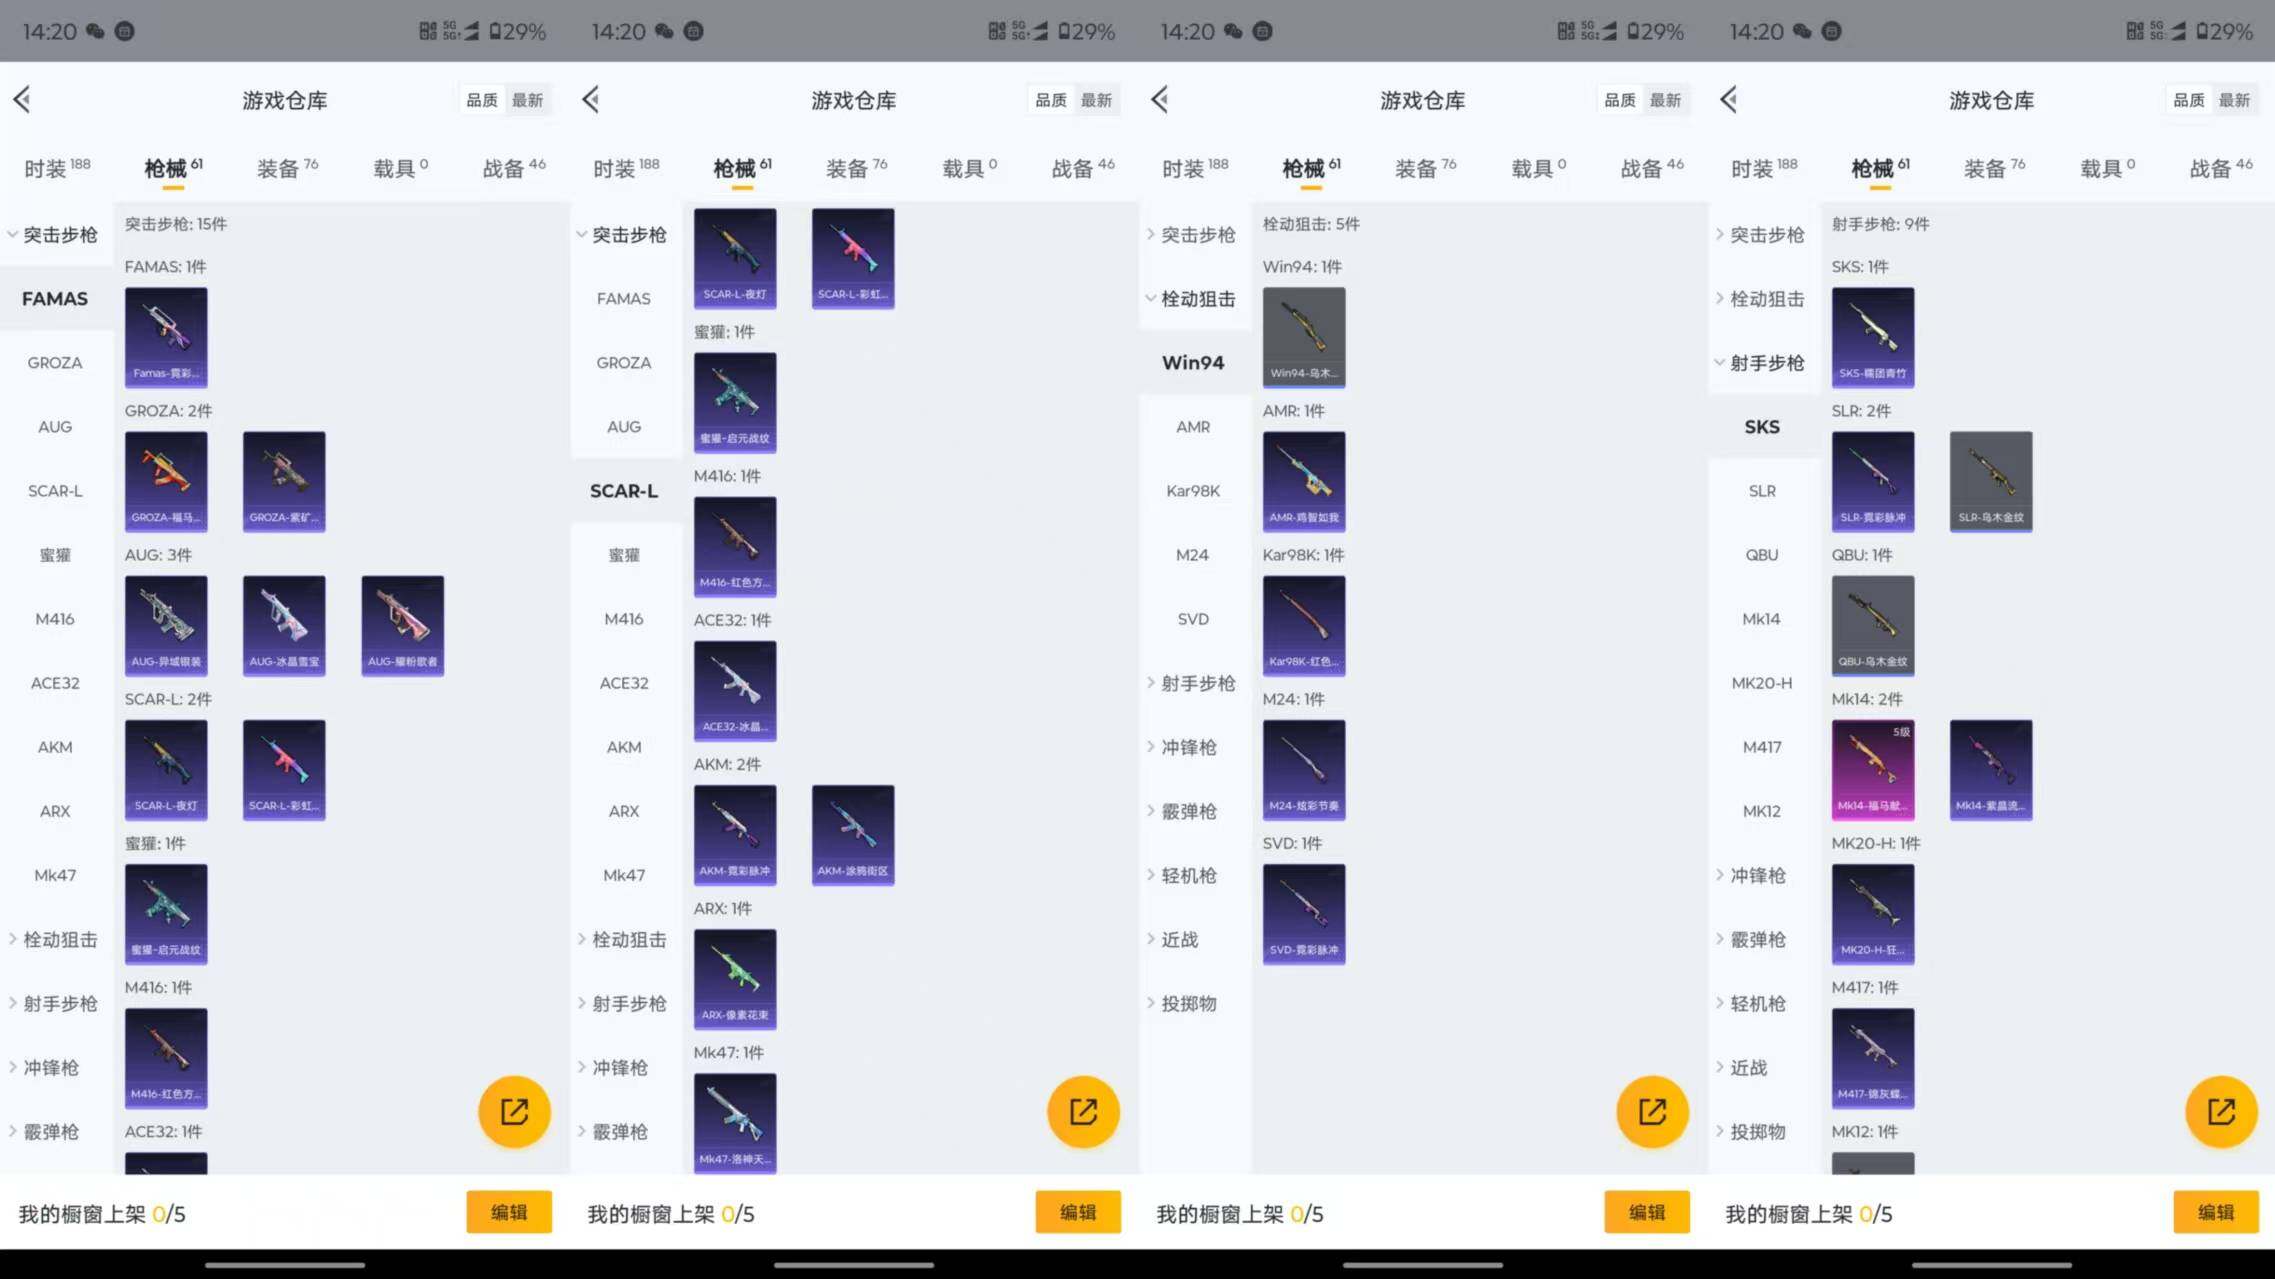Tap the 编辑 button in second screen

pyautogui.click(x=1078, y=1212)
